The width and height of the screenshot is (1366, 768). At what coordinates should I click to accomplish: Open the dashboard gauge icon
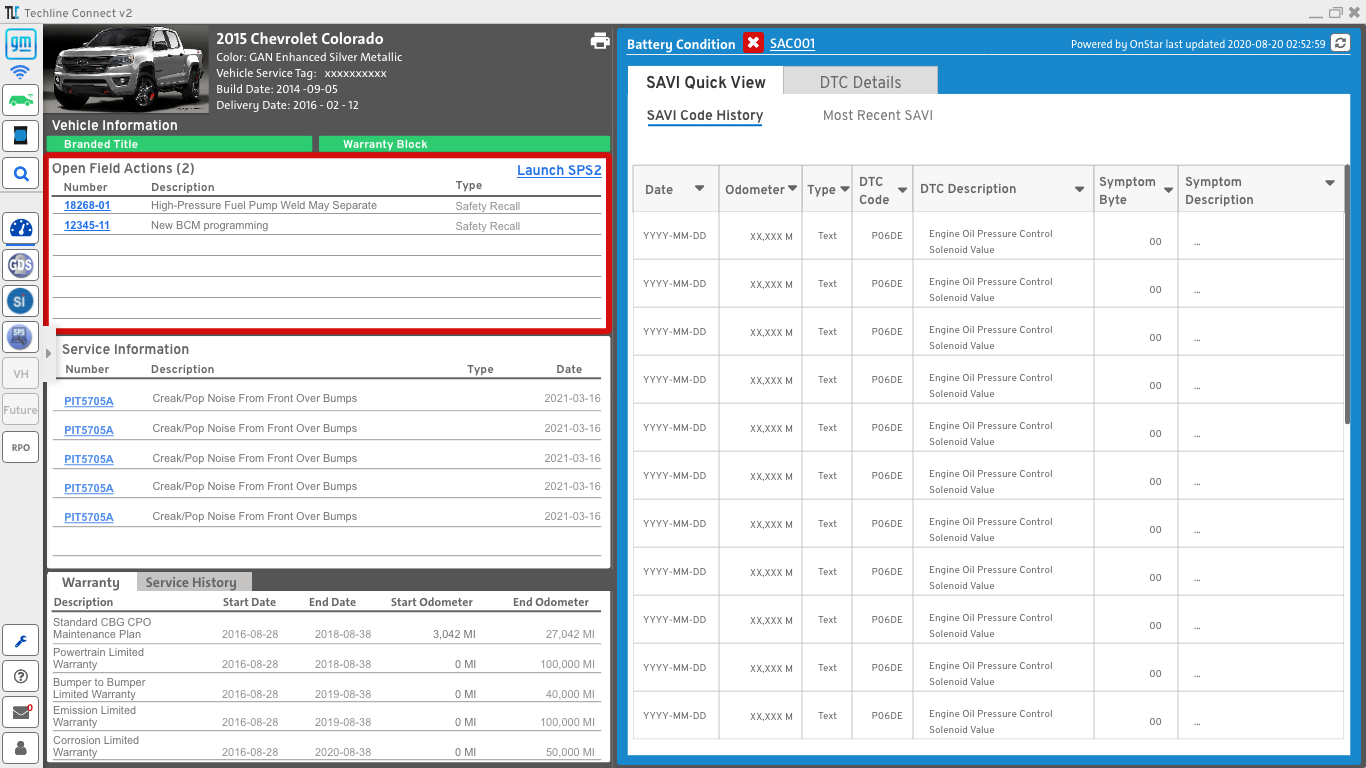[x=21, y=228]
